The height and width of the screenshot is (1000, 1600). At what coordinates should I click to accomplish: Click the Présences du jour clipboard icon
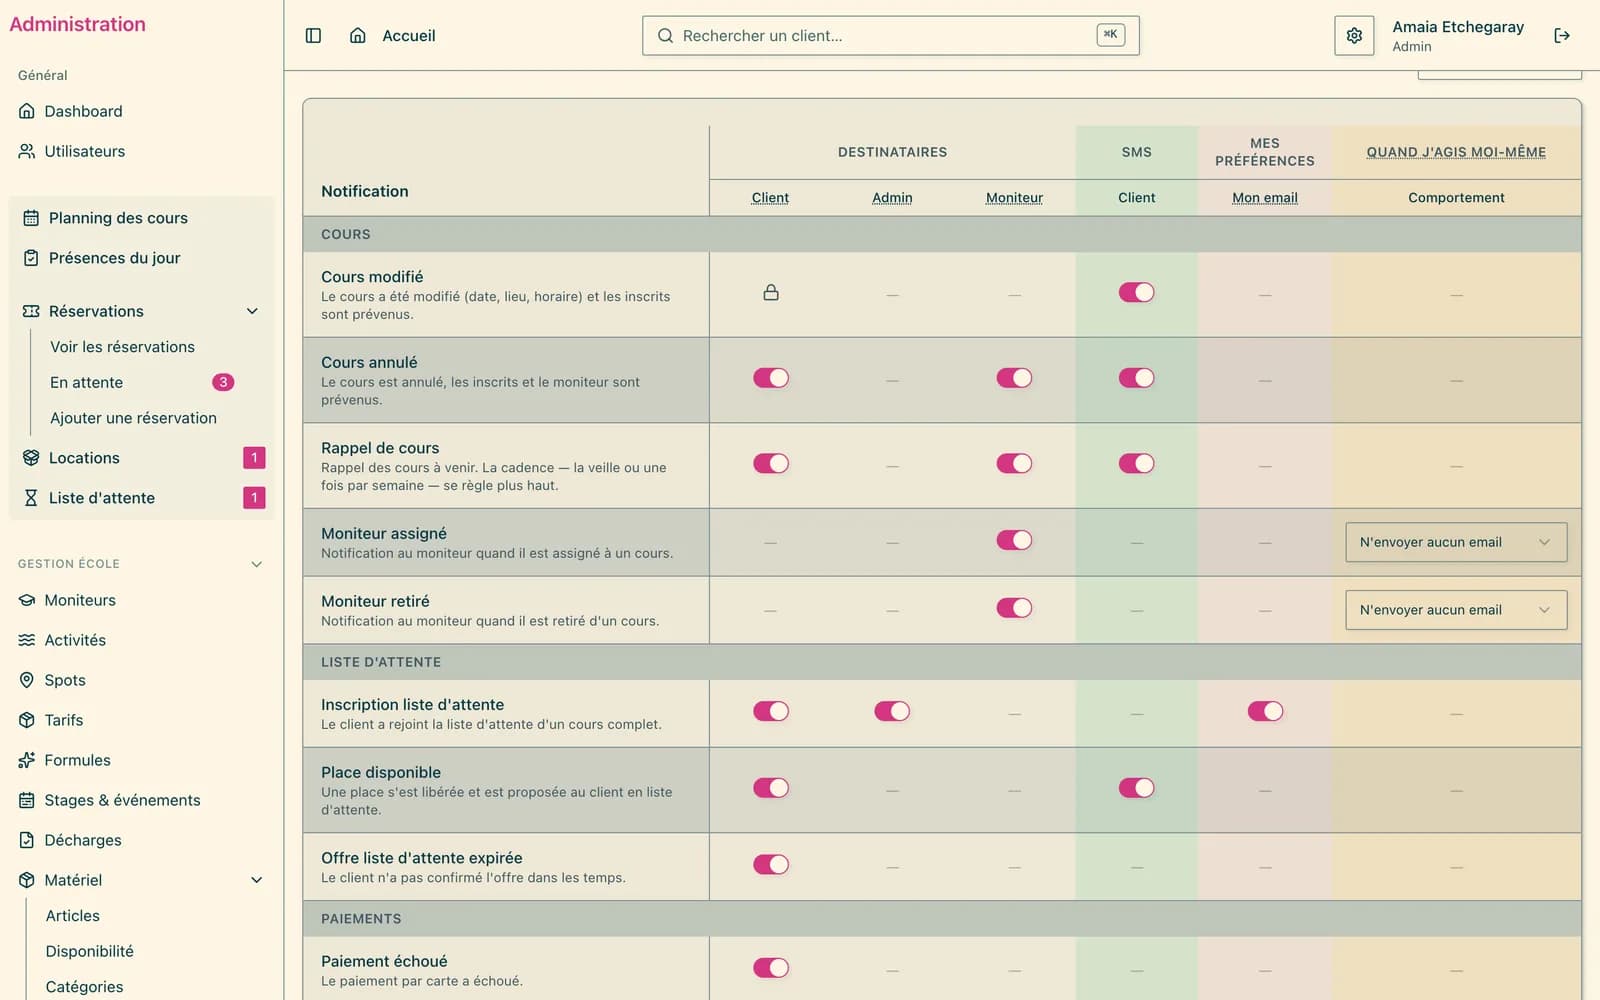tap(31, 258)
